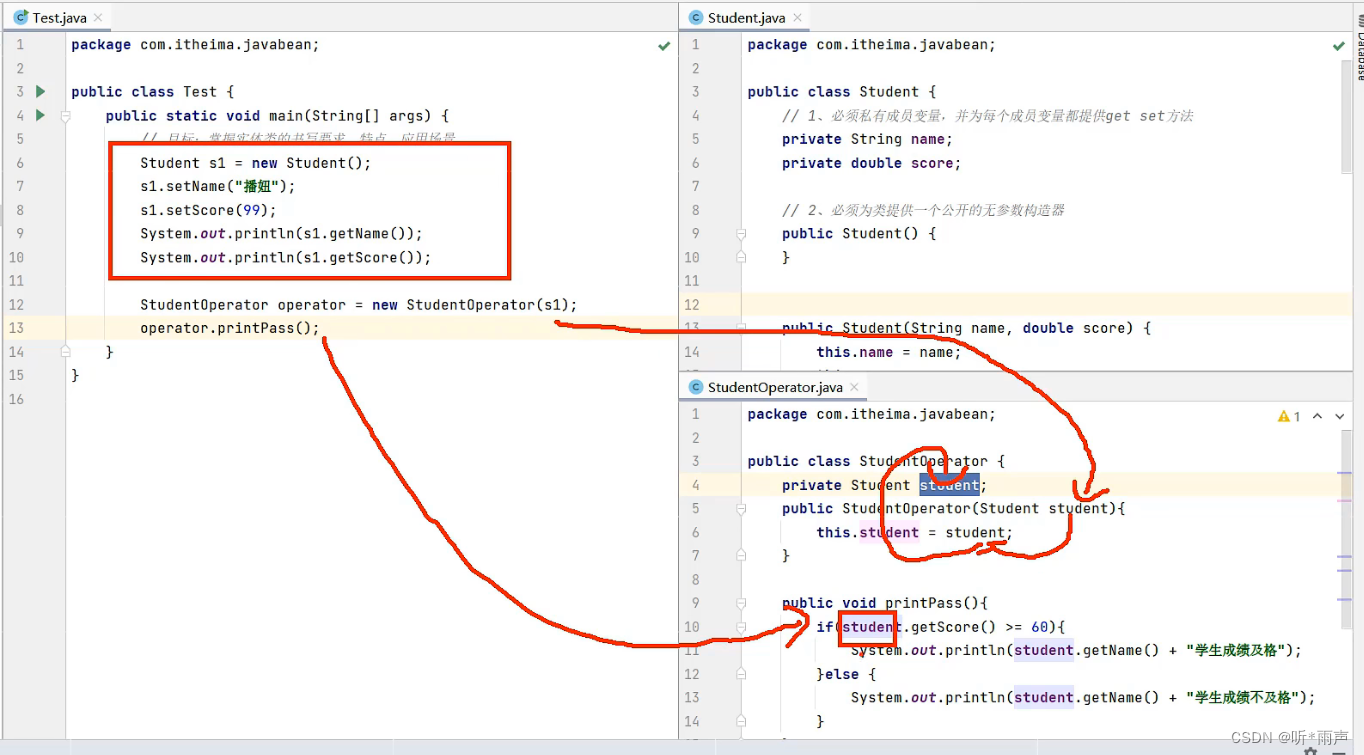Collapse StudentOperator constructor at line 5
Screen dimensions: 1364x755
(x=741, y=509)
